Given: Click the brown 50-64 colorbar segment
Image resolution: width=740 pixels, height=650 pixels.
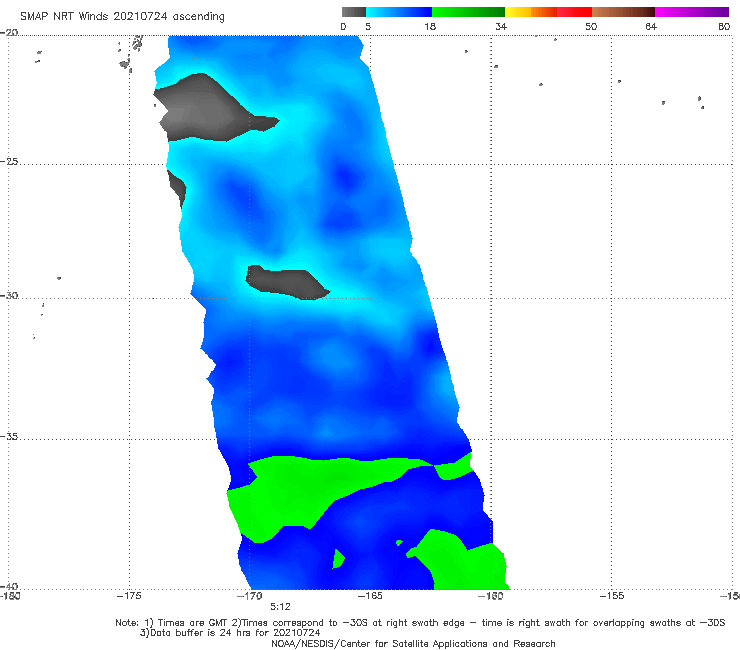Looking at the screenshot, I should [623, 12].
